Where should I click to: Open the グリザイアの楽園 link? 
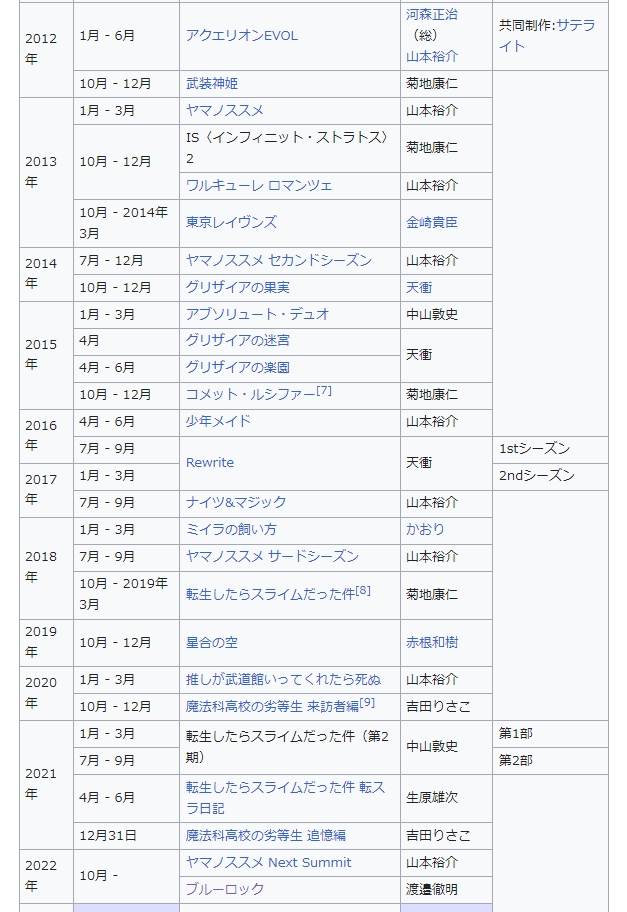click(x=237, y=368)
